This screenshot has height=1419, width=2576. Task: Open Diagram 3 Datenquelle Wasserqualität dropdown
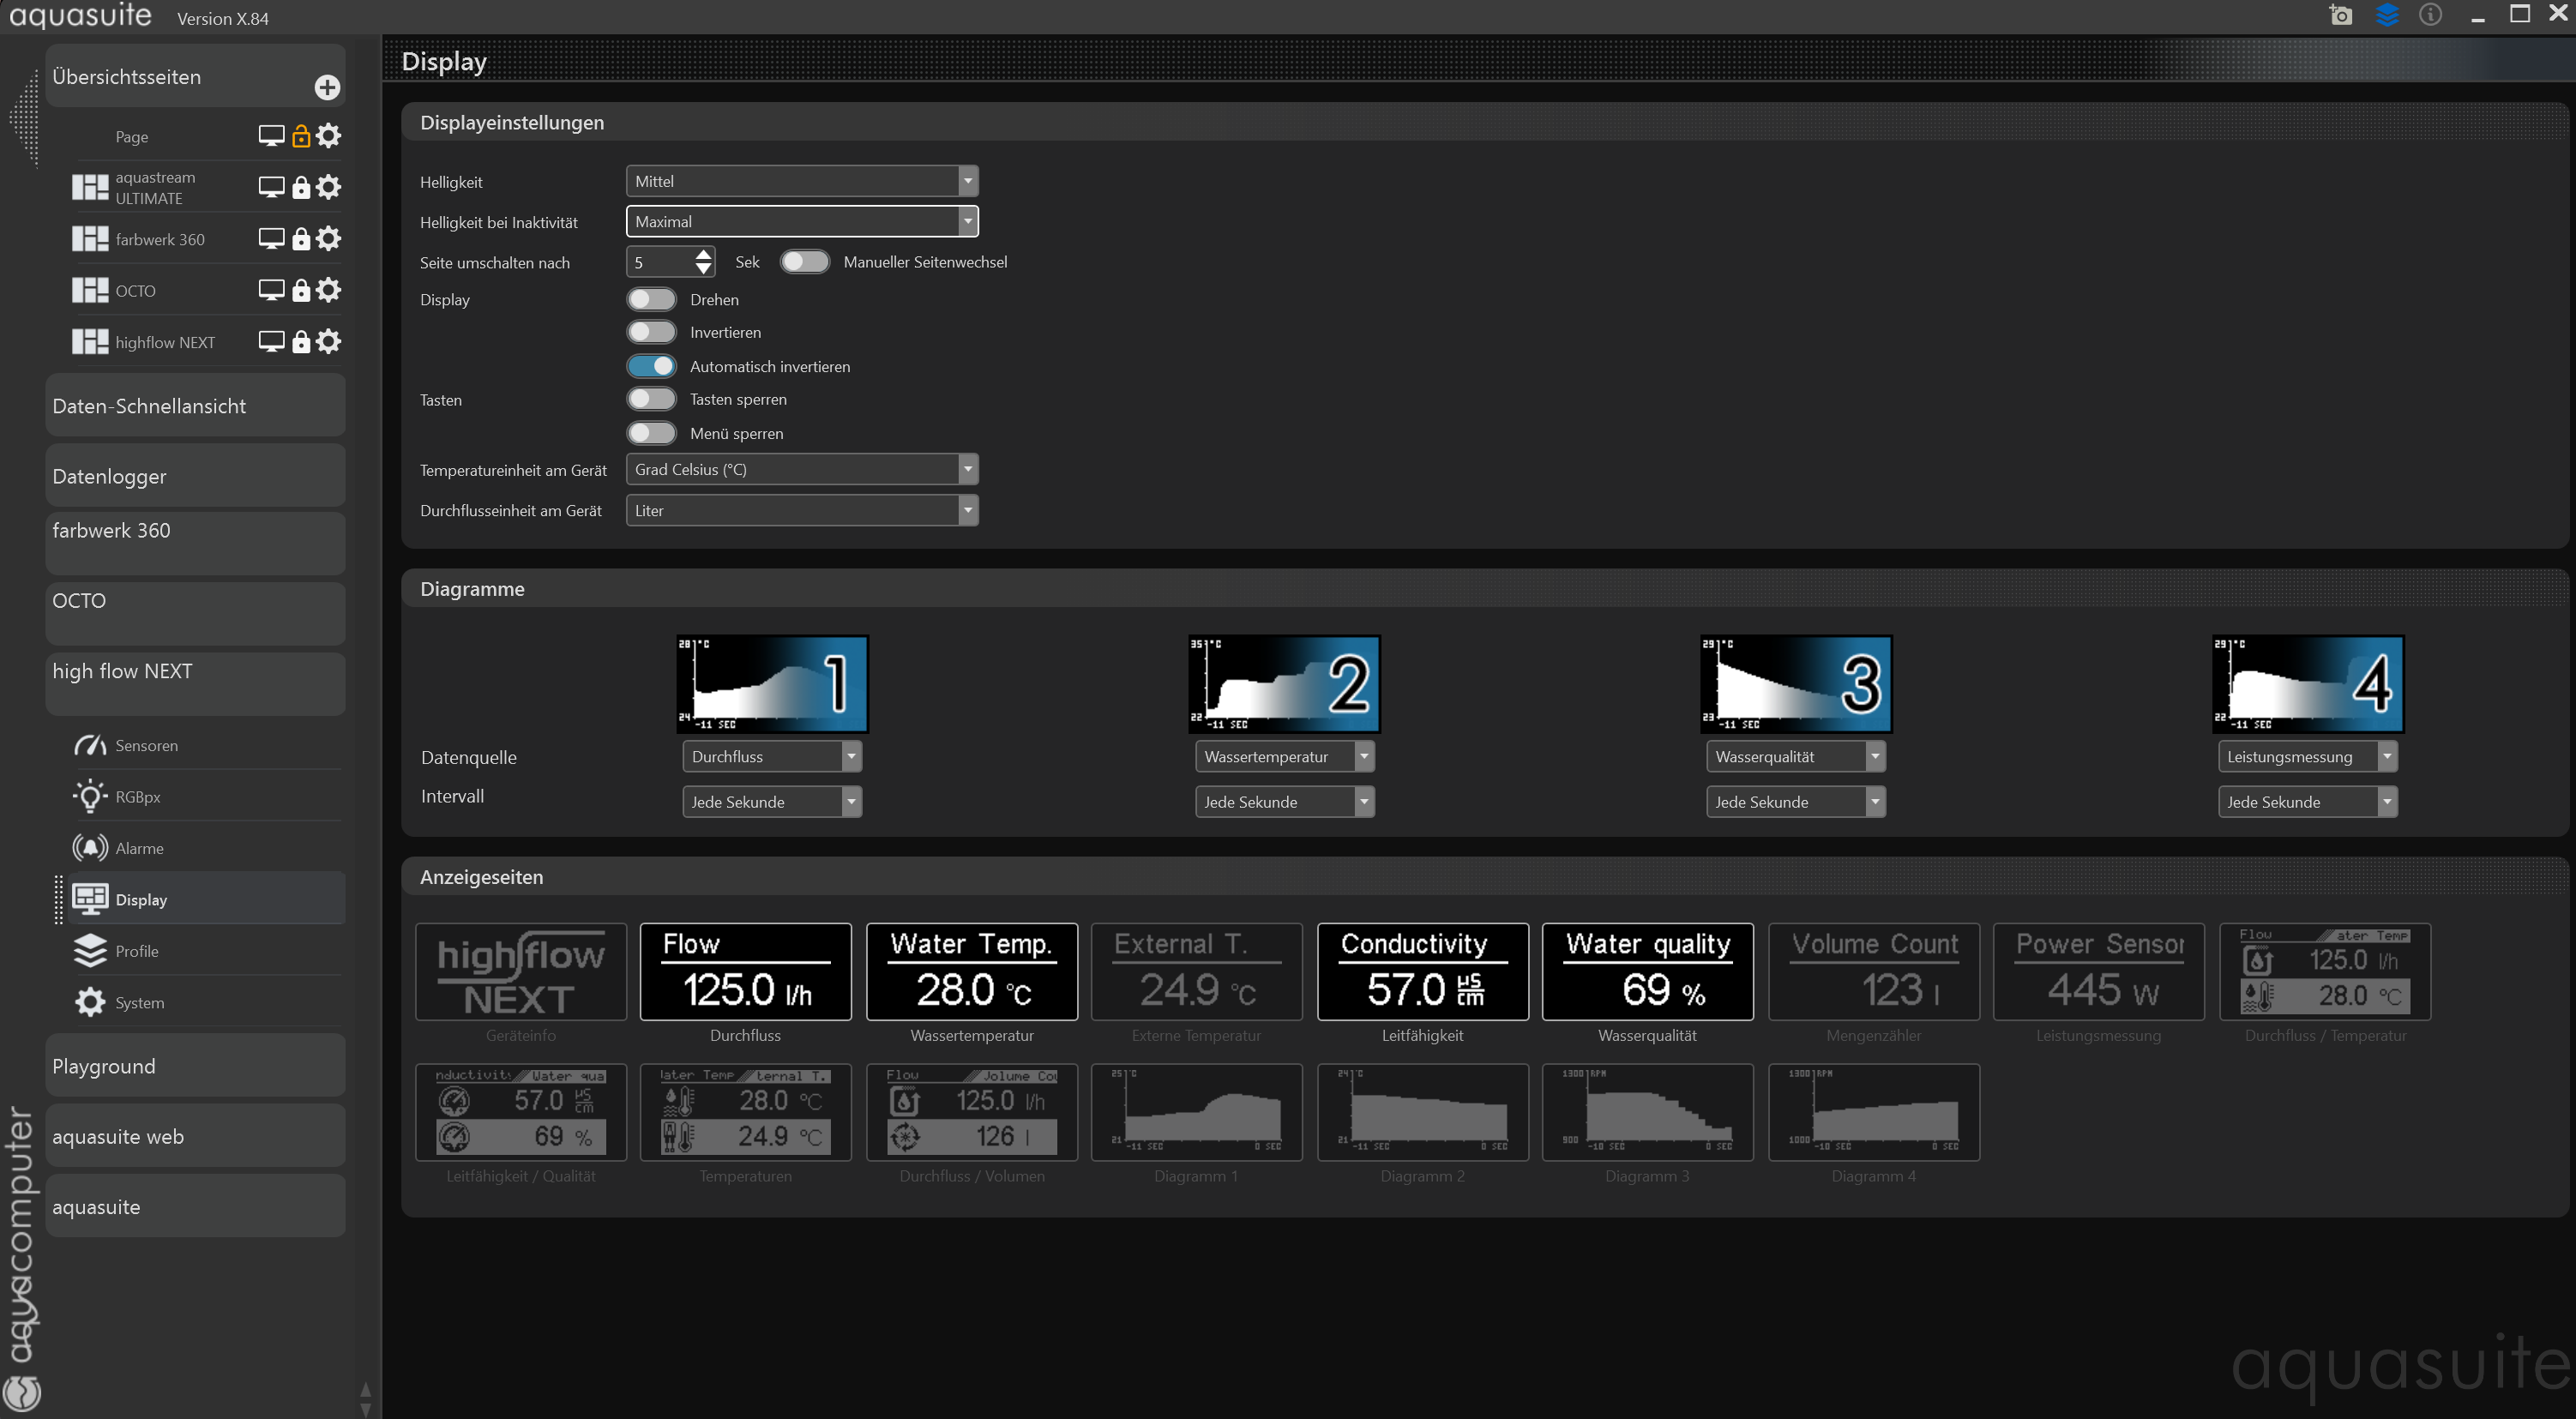pos(1795,757)
